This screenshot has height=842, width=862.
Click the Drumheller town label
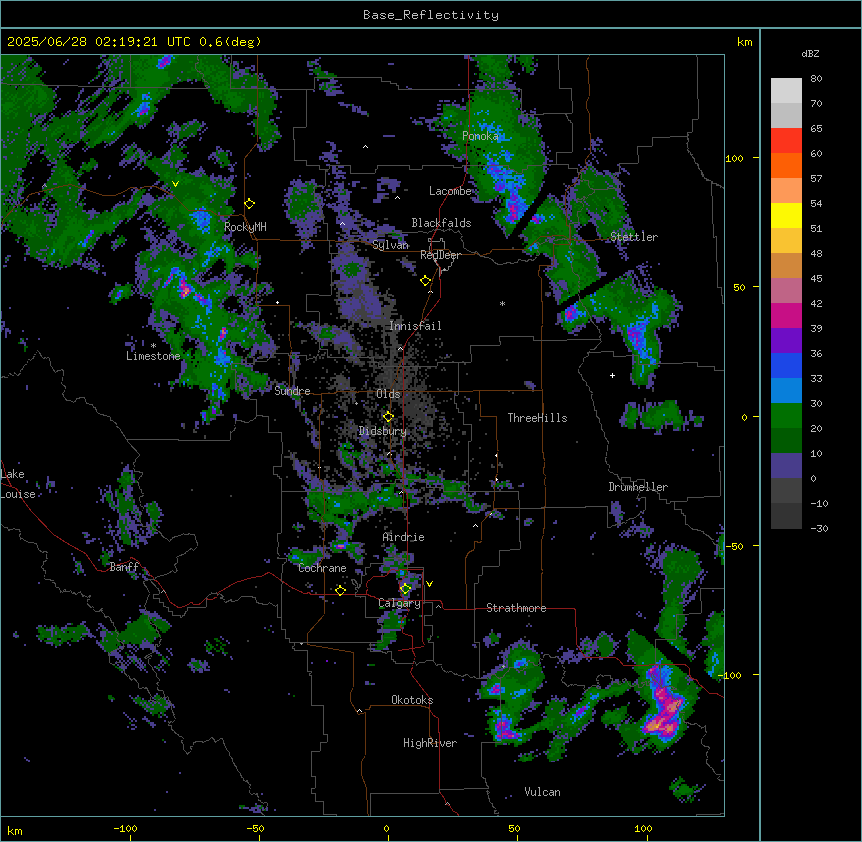coord(638,487)
